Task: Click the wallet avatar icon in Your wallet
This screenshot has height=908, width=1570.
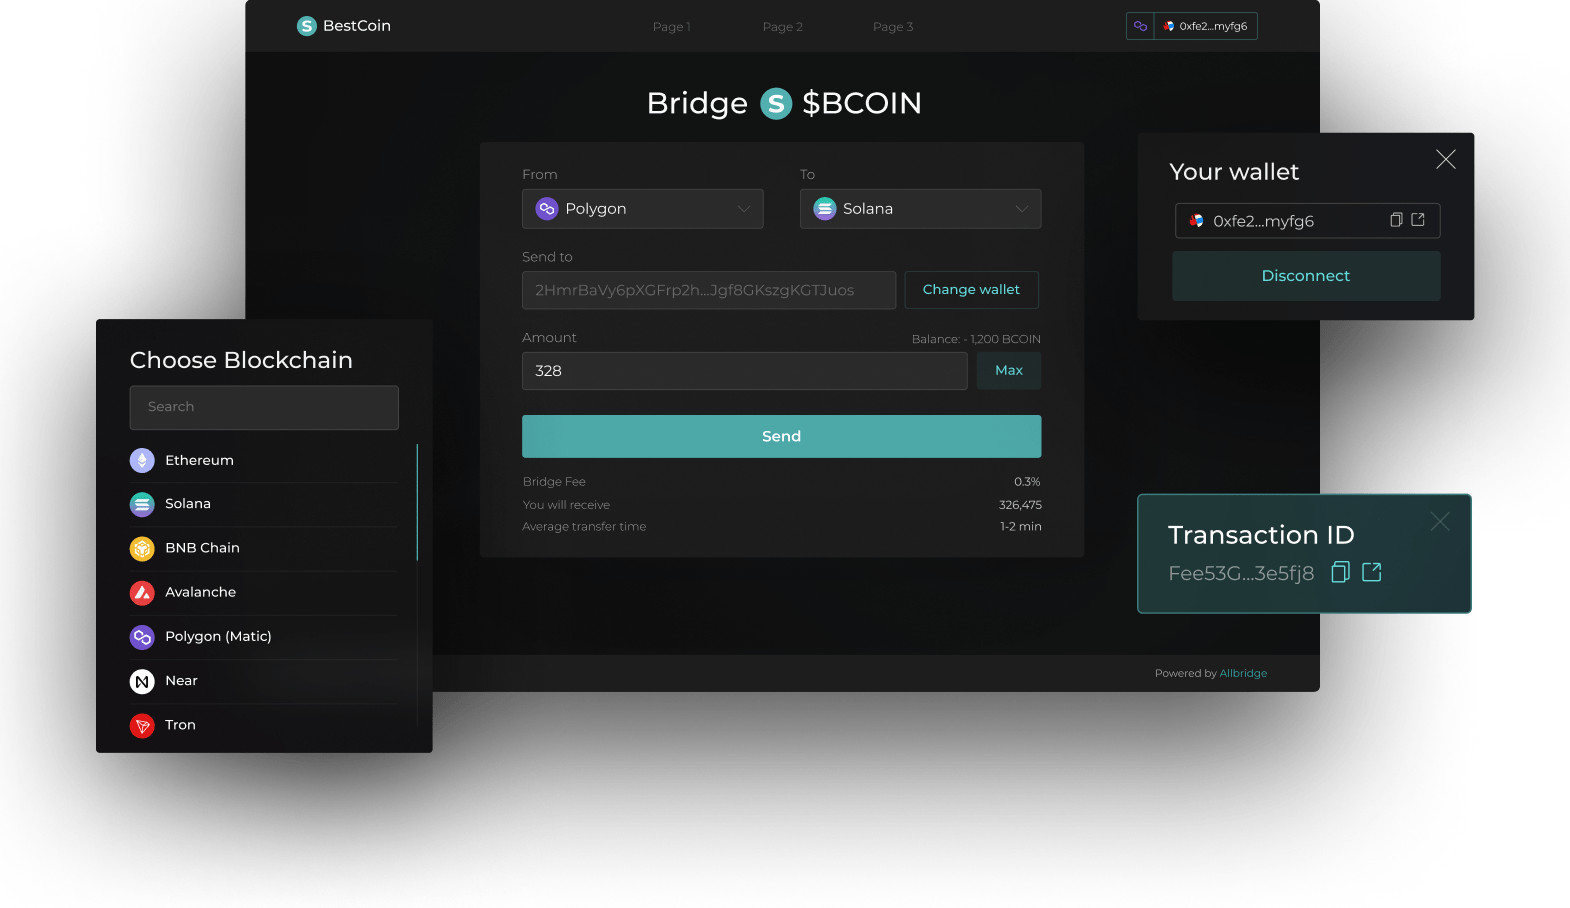Action: click(x=1197, y=221)
